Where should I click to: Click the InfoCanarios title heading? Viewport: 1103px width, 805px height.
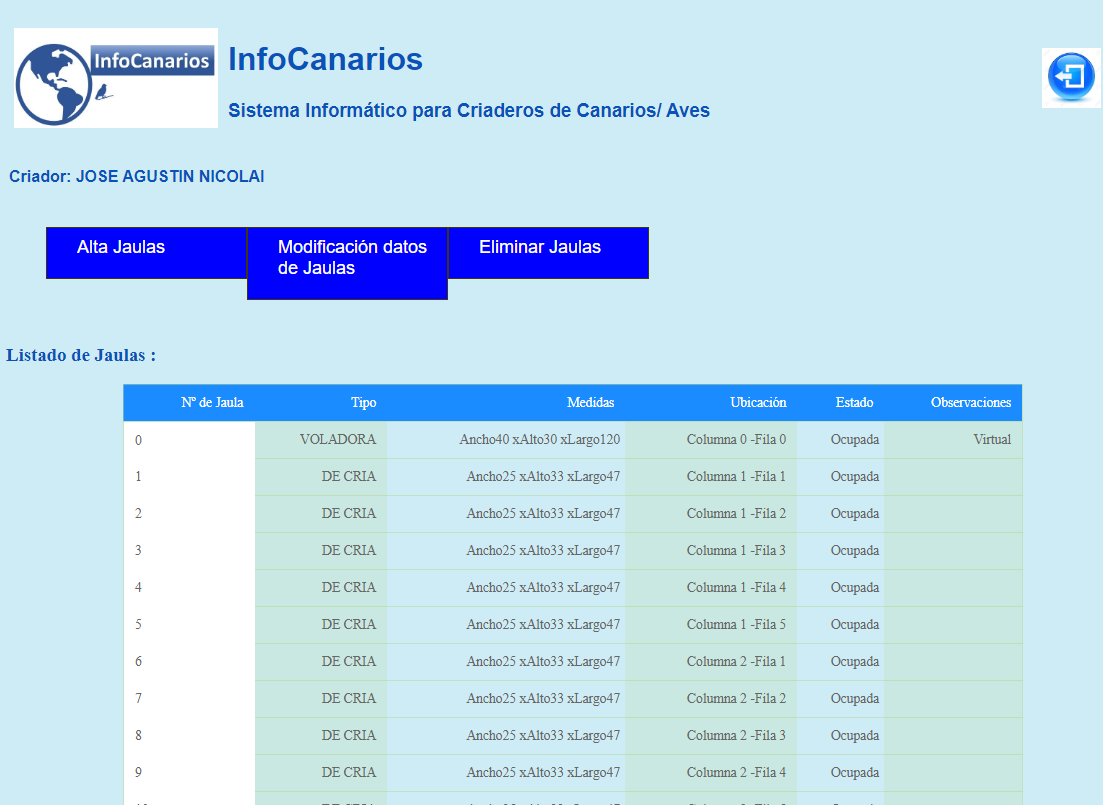325,60
